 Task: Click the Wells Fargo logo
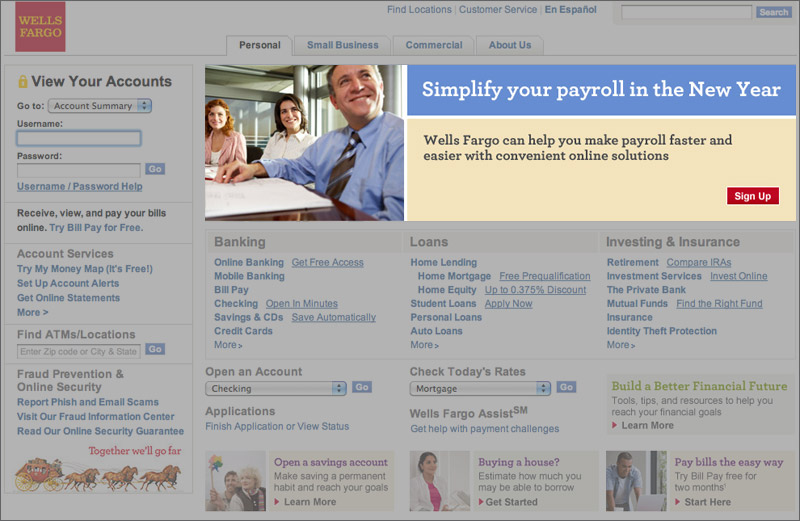40,27
